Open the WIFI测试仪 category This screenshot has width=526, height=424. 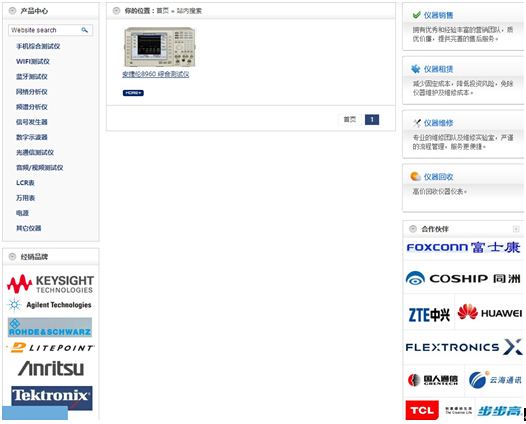point(33,61)
